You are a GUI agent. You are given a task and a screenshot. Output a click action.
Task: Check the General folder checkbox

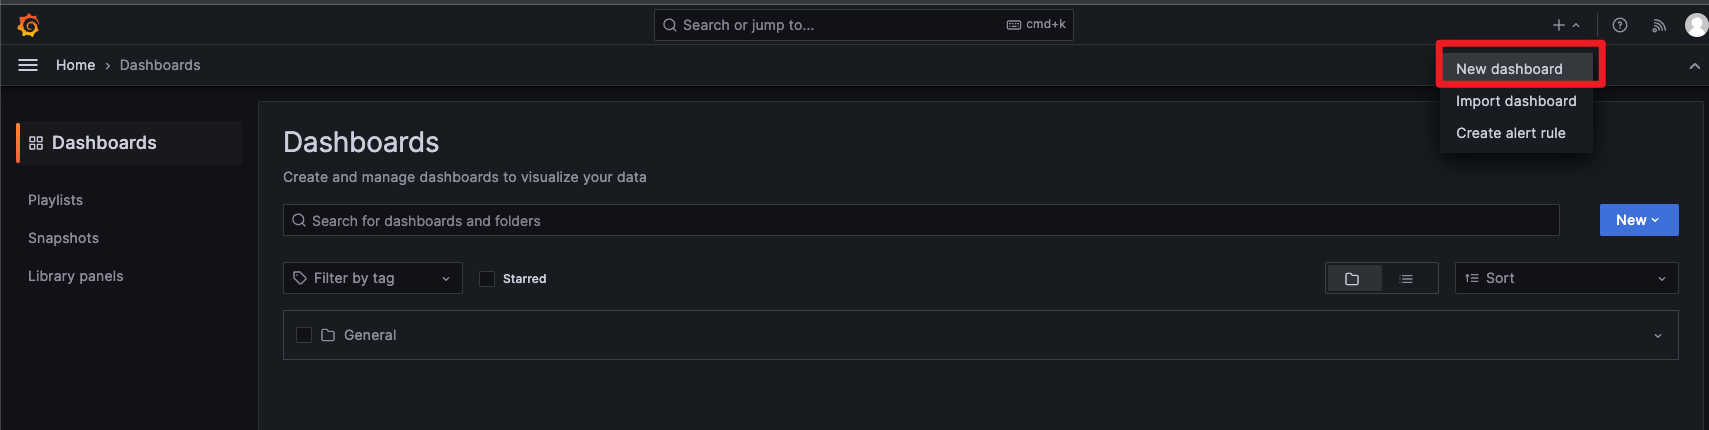tap(304, 335)
